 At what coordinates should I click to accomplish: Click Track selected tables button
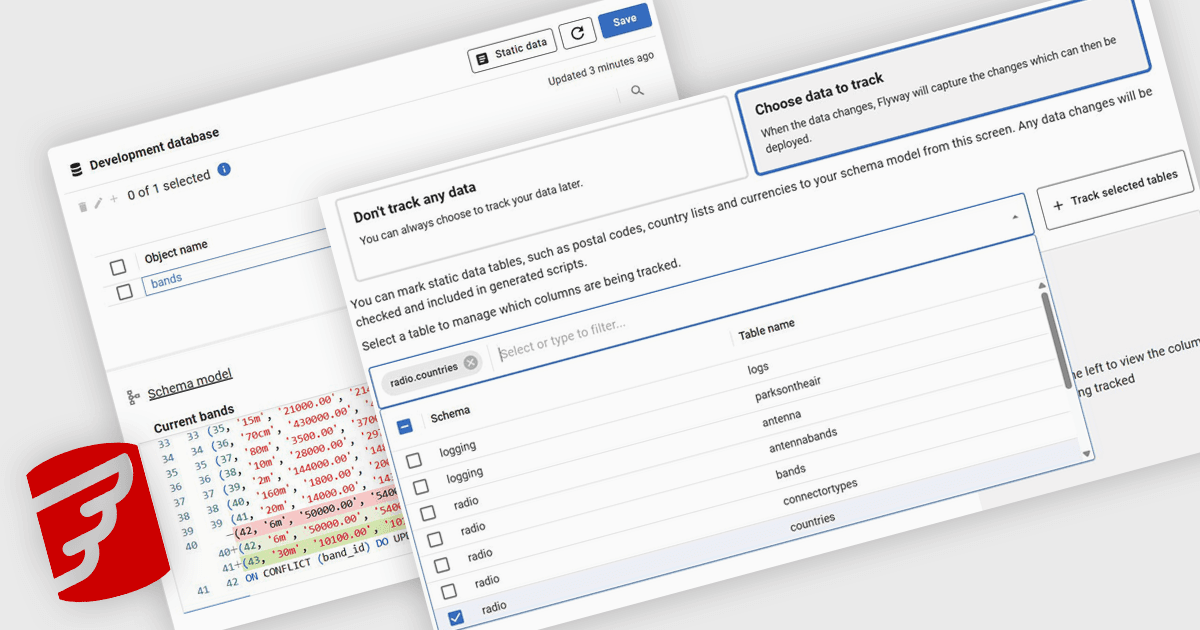[1116, 191]
